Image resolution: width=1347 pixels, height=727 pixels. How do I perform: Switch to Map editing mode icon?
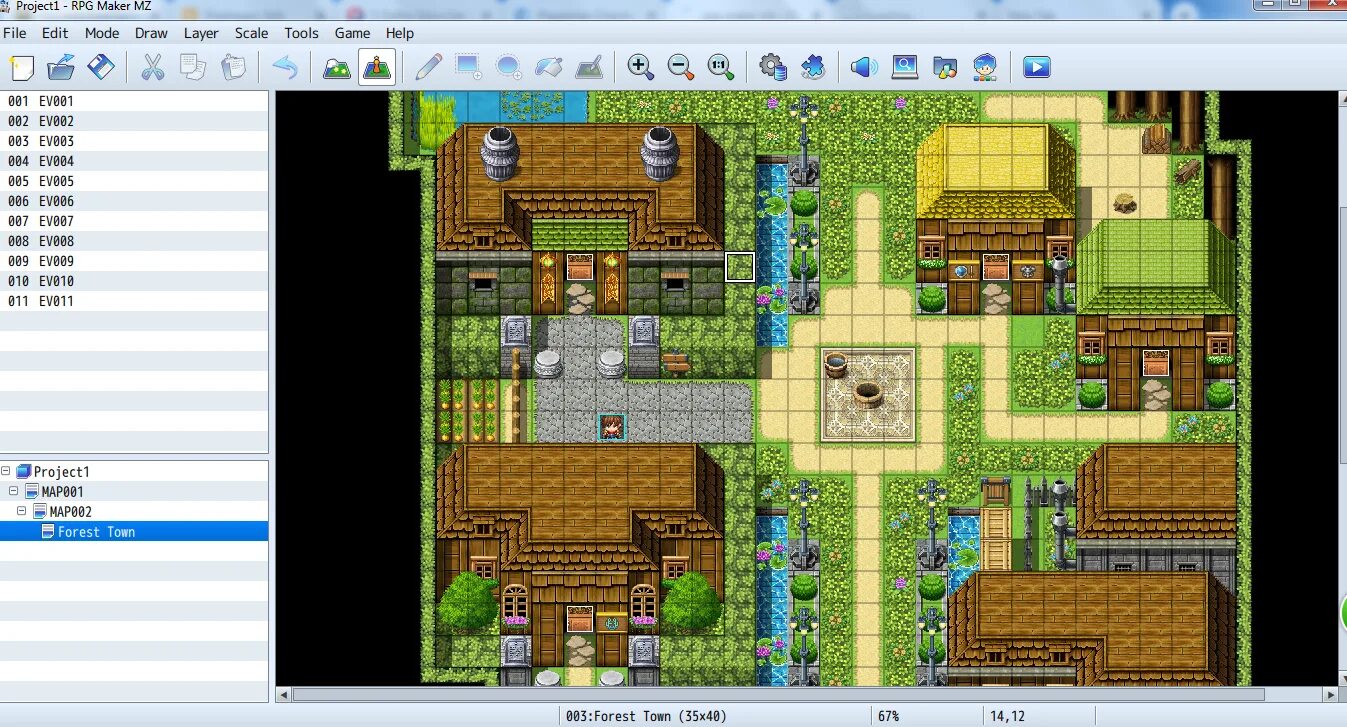(x=337, y=67)
